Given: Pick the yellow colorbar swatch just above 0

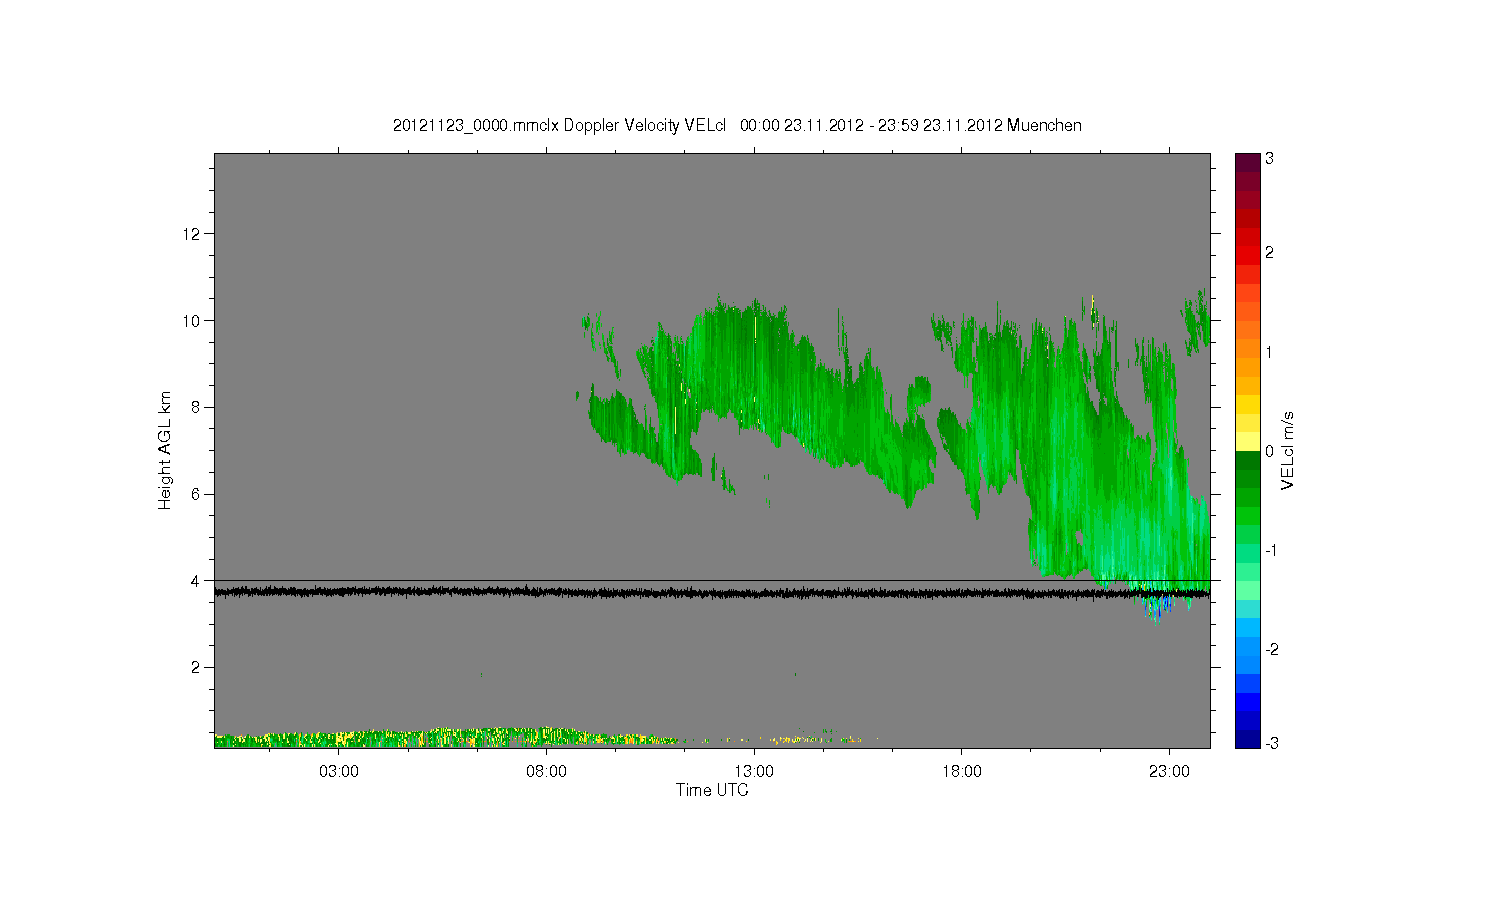Looking at the screenshot, I should click(1247, 442).
